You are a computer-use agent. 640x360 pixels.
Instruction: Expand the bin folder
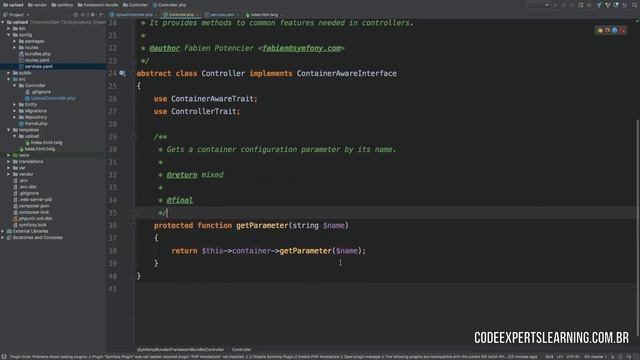[x=9, y=29]
